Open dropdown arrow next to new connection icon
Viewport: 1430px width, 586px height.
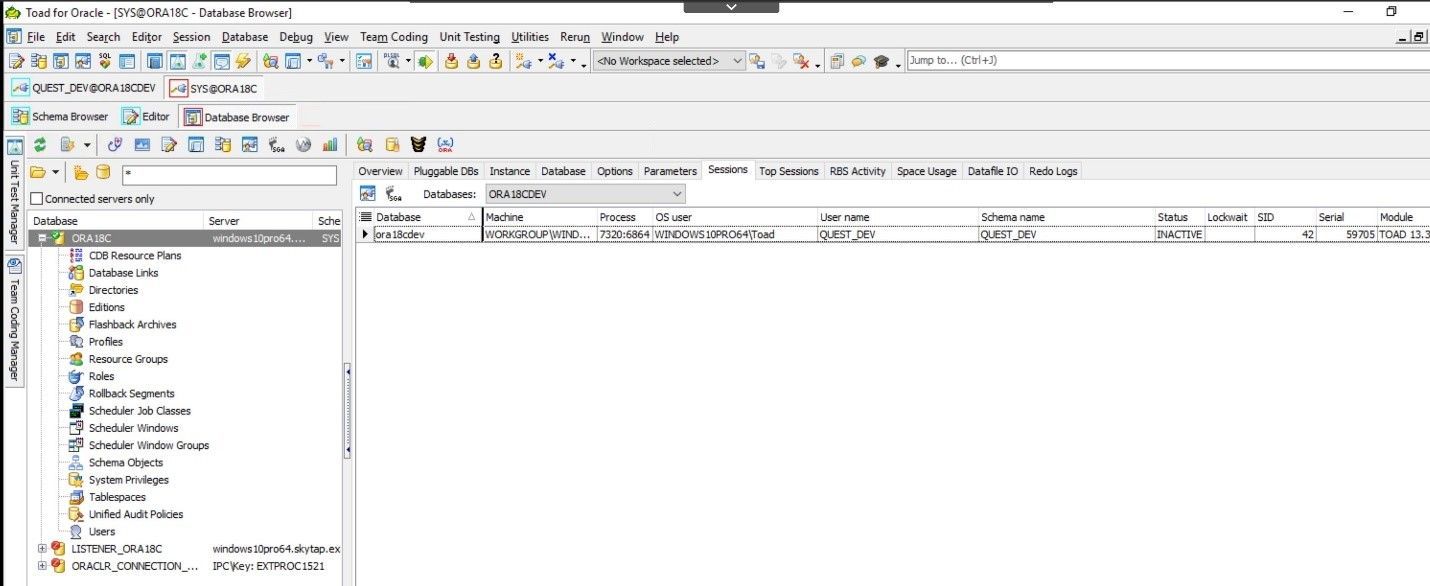point(540,60)
